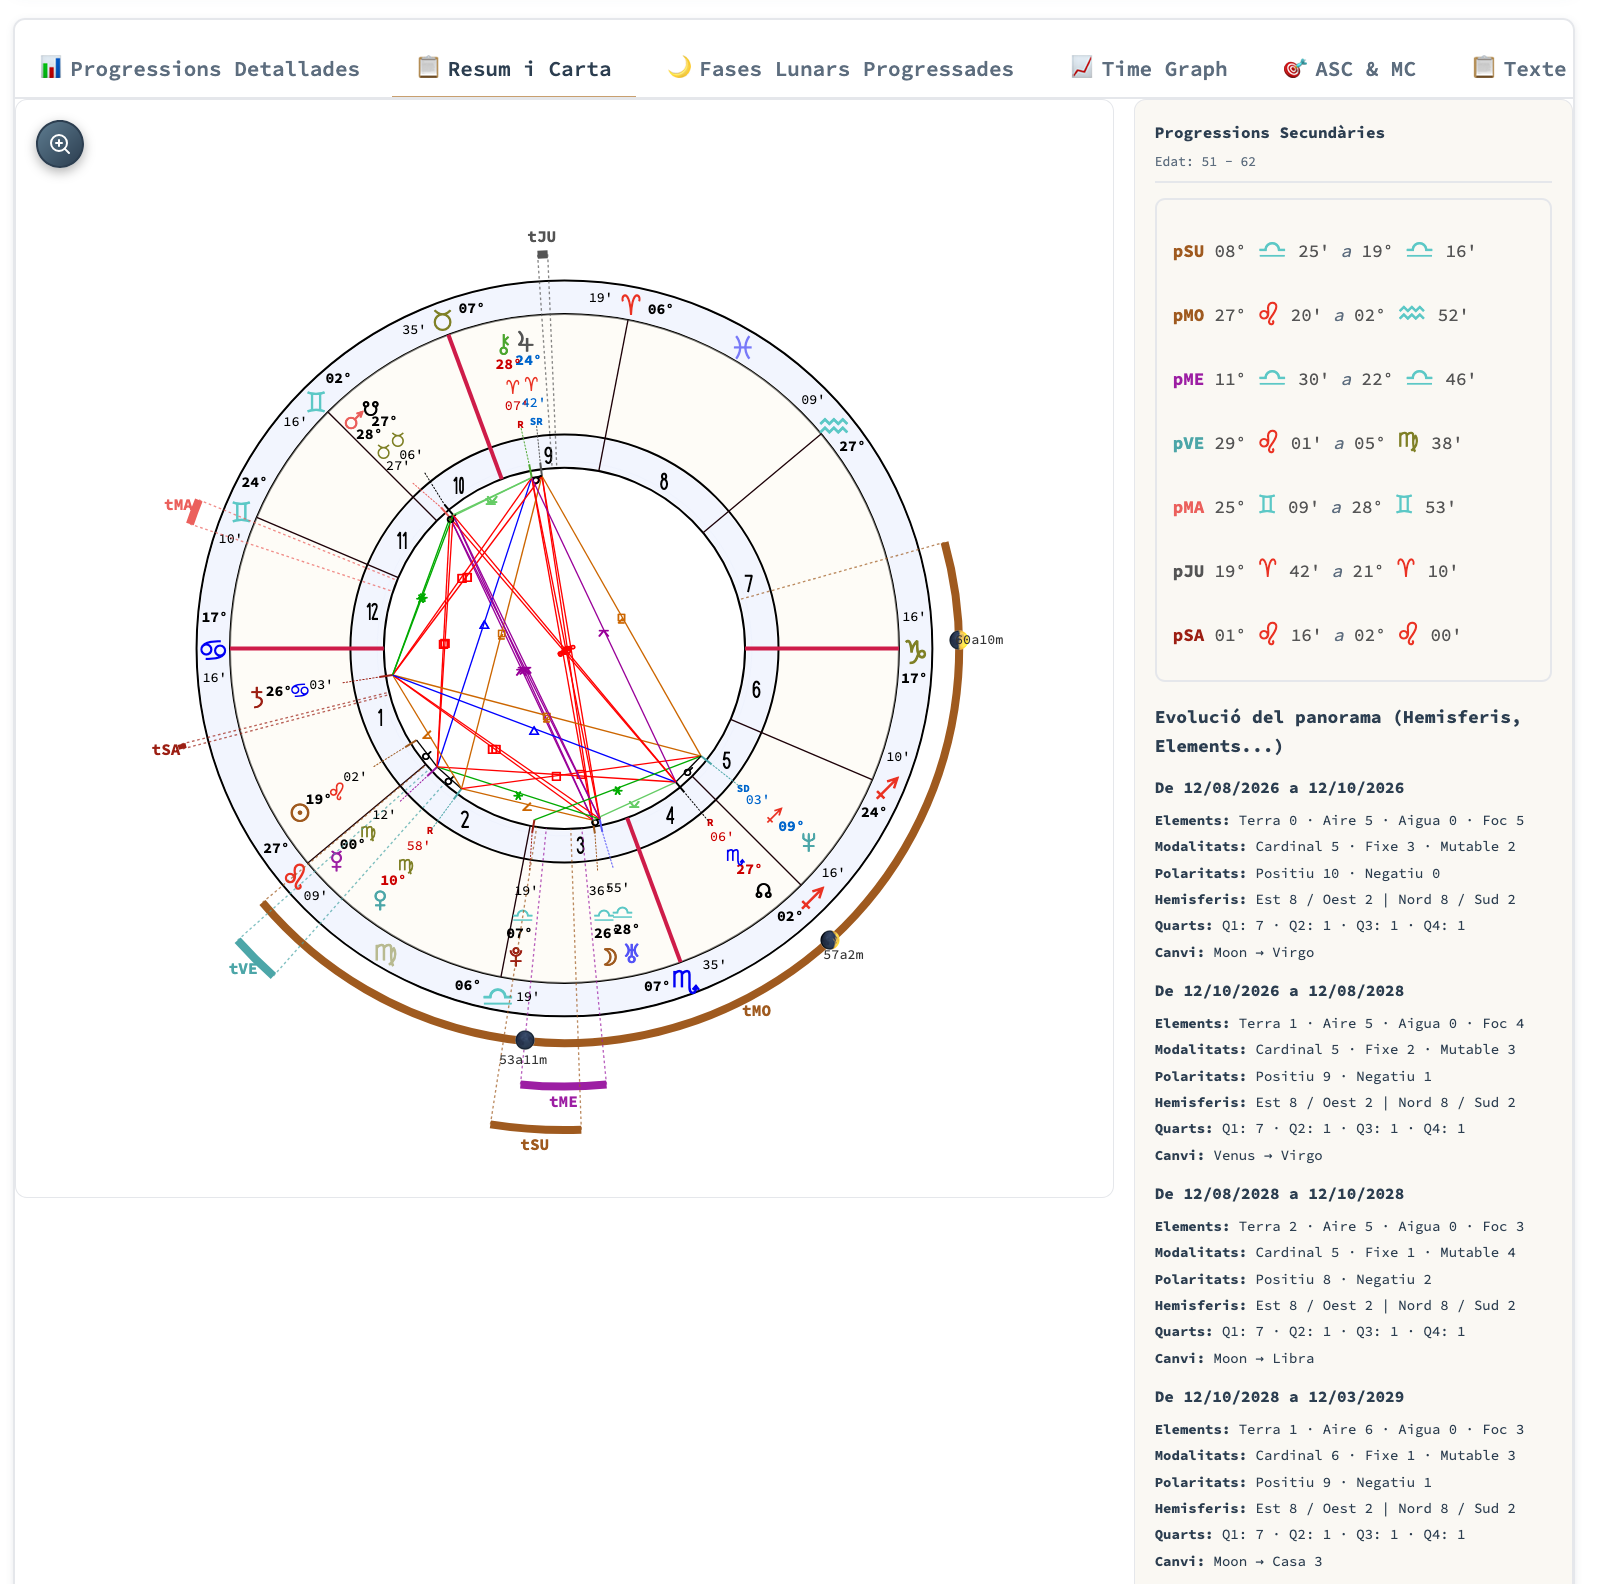
Task: Switch to Fases Lunars Progressades tab
Action: click(840, 69)
